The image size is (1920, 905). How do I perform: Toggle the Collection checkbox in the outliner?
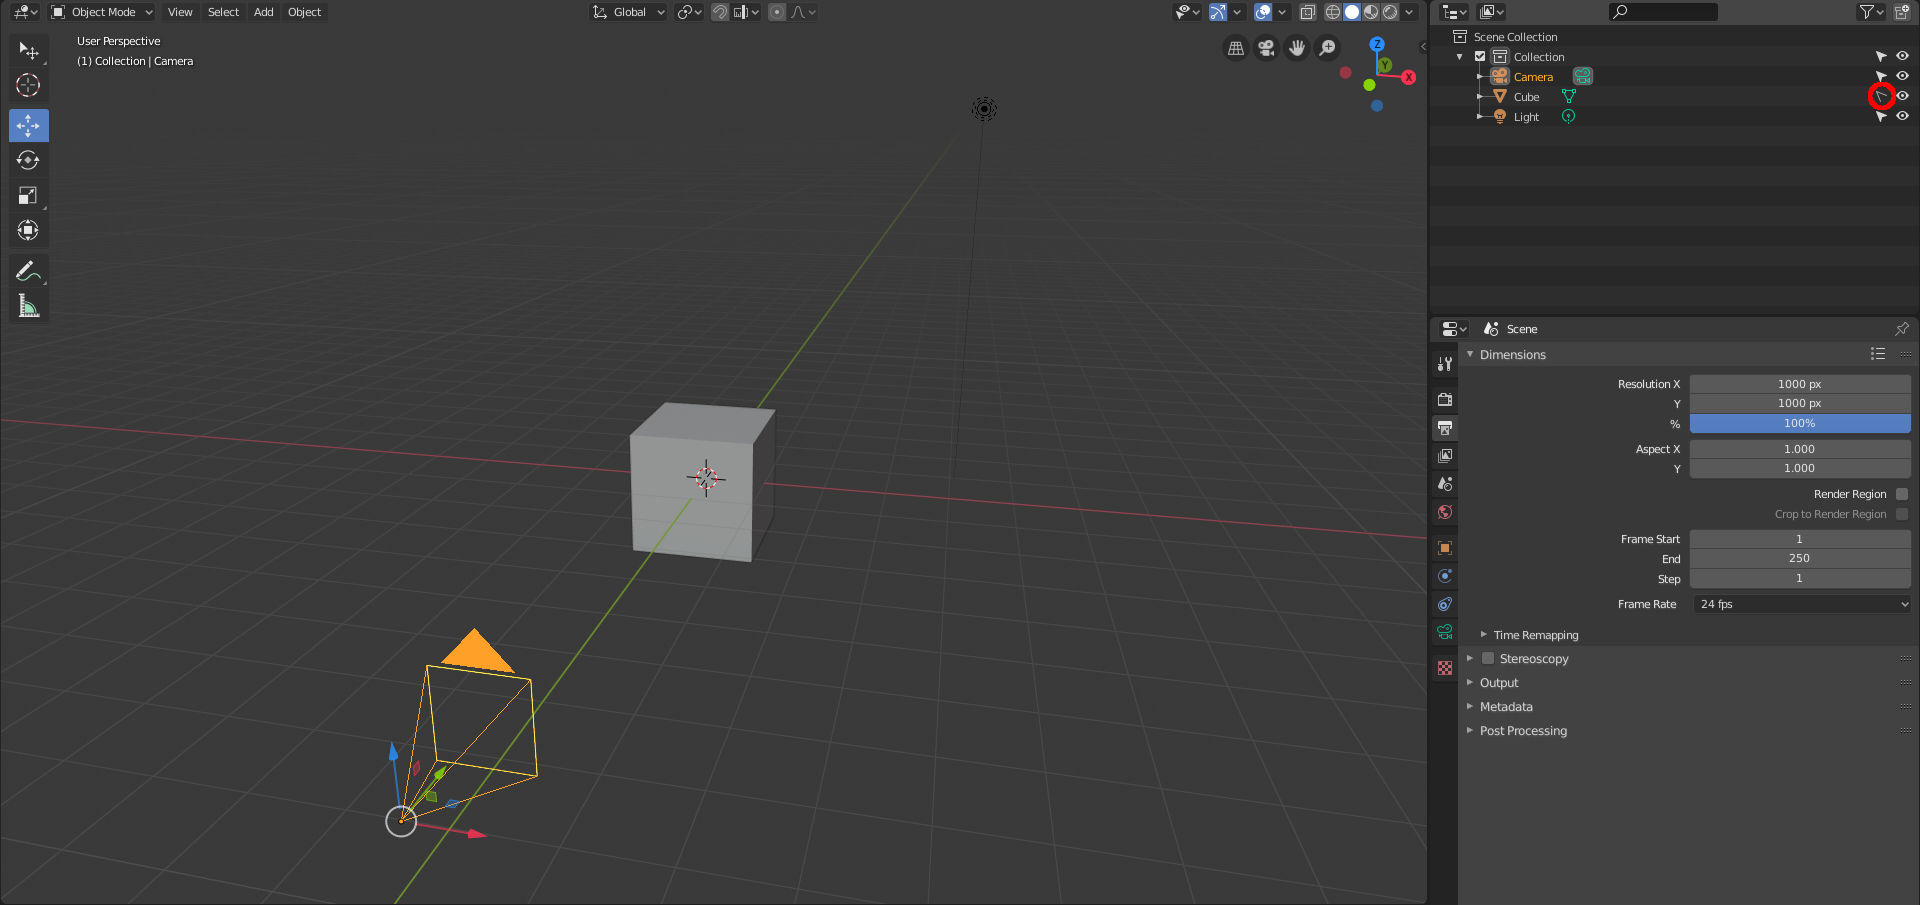point(1480,56)
